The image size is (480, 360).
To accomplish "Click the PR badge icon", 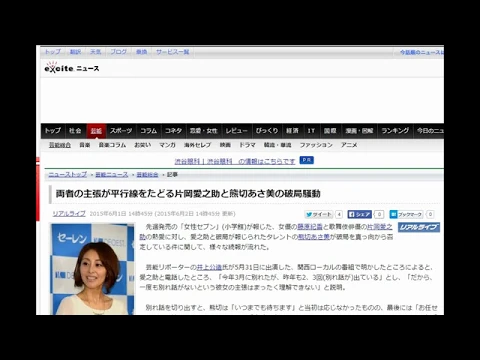I will point(307,160).
